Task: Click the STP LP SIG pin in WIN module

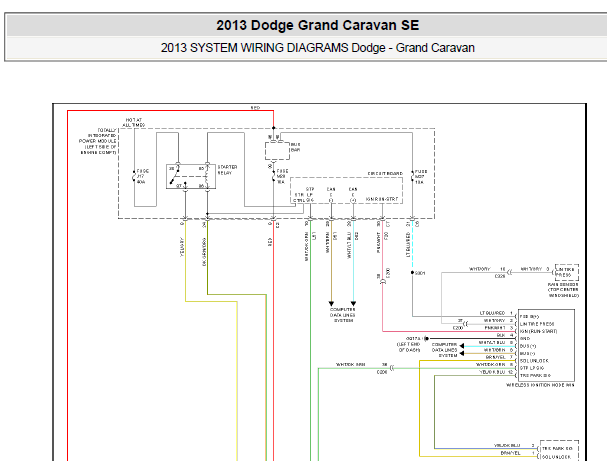Action: tap(532, 368)
